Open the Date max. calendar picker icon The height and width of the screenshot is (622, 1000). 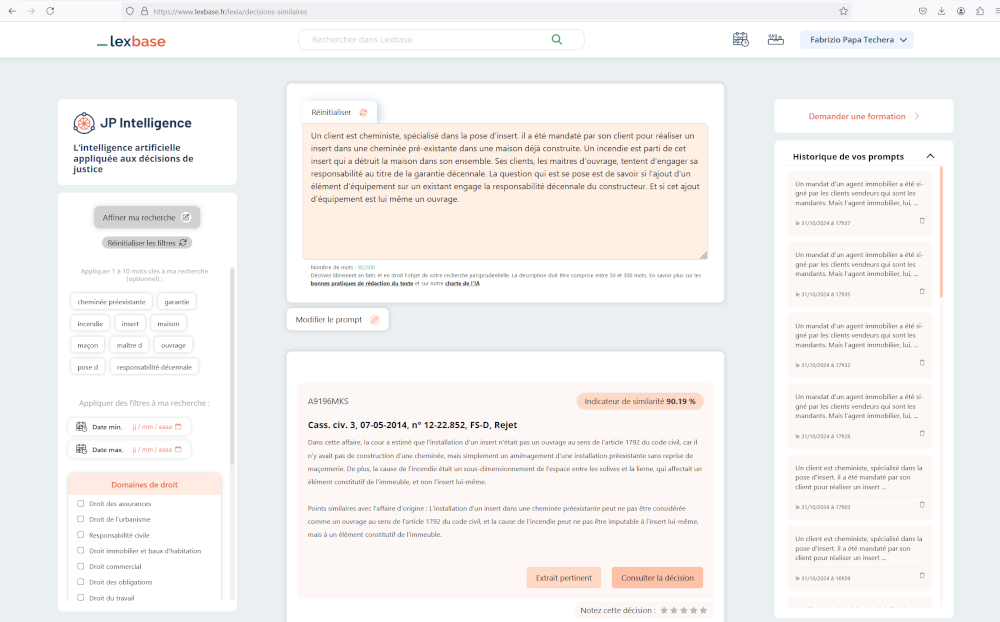[178, 449]
